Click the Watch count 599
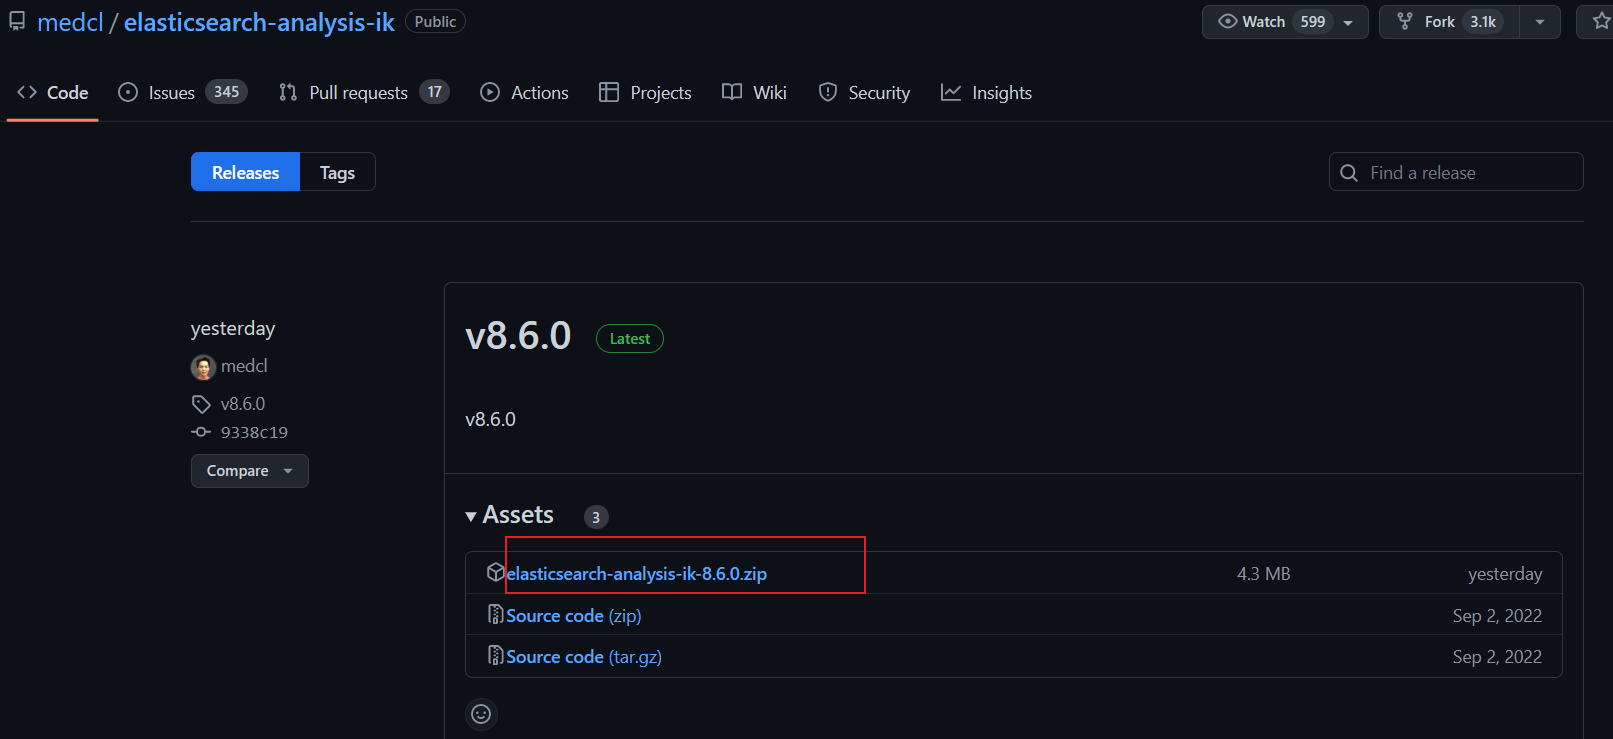 pos(1313,22)
